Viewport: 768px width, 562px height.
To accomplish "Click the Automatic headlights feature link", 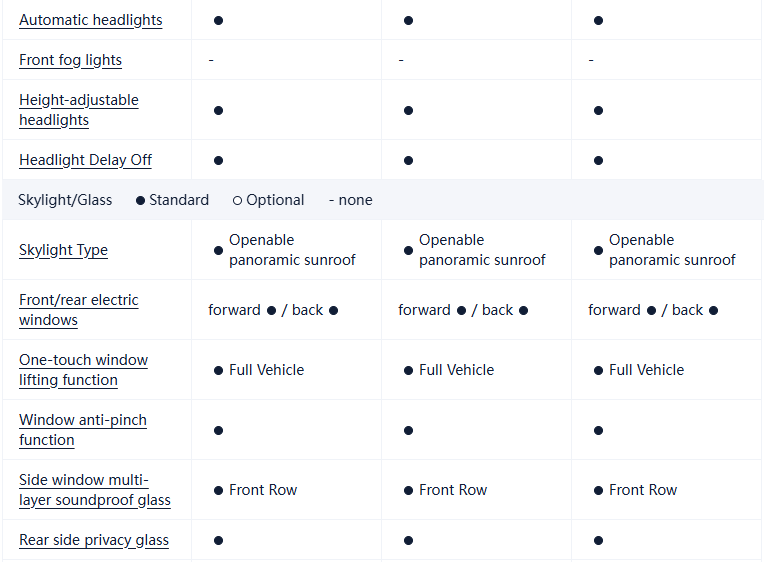I will pyautogui.click(x=90, y=20).
